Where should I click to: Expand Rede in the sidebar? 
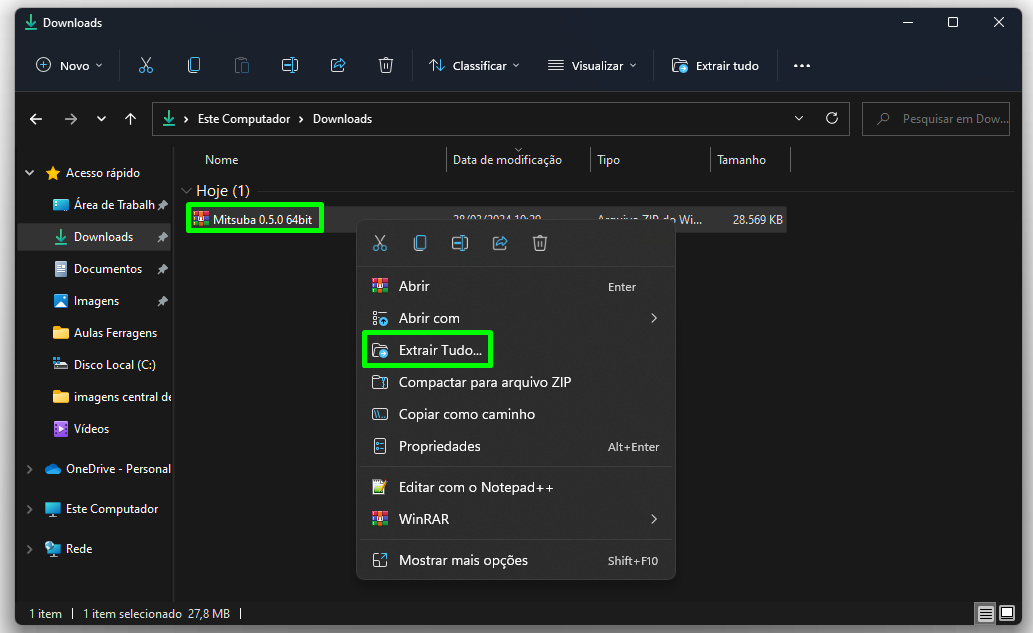pyautogui.click(x=30, y=549)
